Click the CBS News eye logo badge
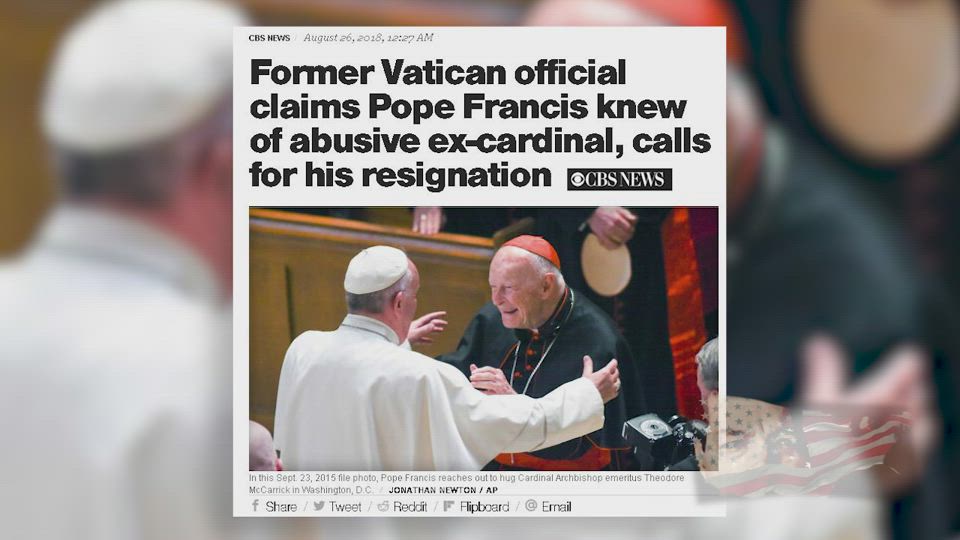This screenshot has height=540, width=960. point(619,179)
